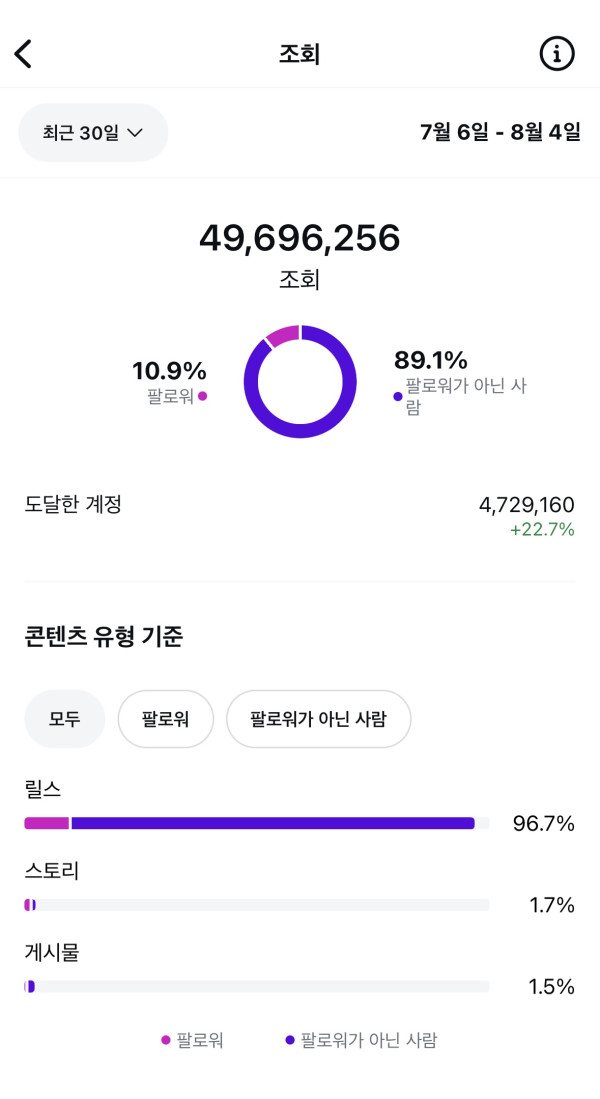Click the 콘텐츠 유형 기준 section heading
Screen dimensions: 600x1099
pos(104,636)
